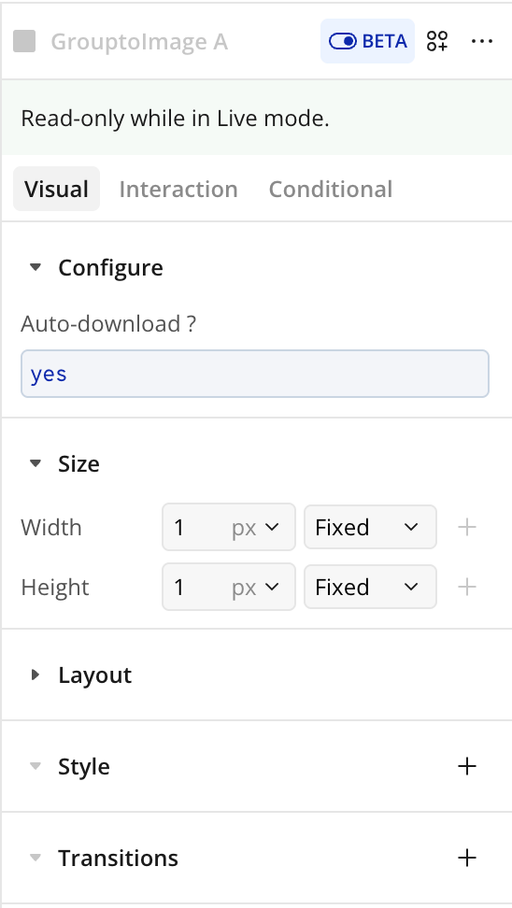
Task: Open the three-dot more options menu
Action: [x=482, y=41]
